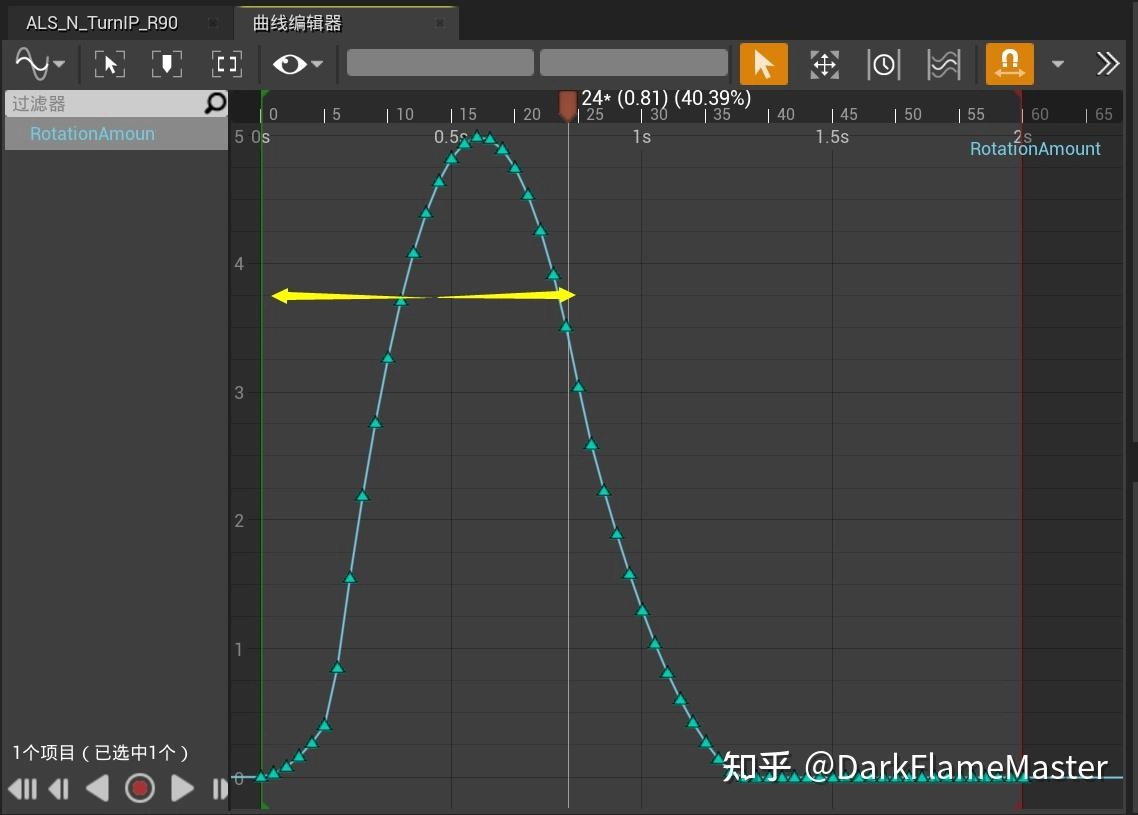
Task: Select the orange arrow selection tool
Action: (x=764, y=64)
